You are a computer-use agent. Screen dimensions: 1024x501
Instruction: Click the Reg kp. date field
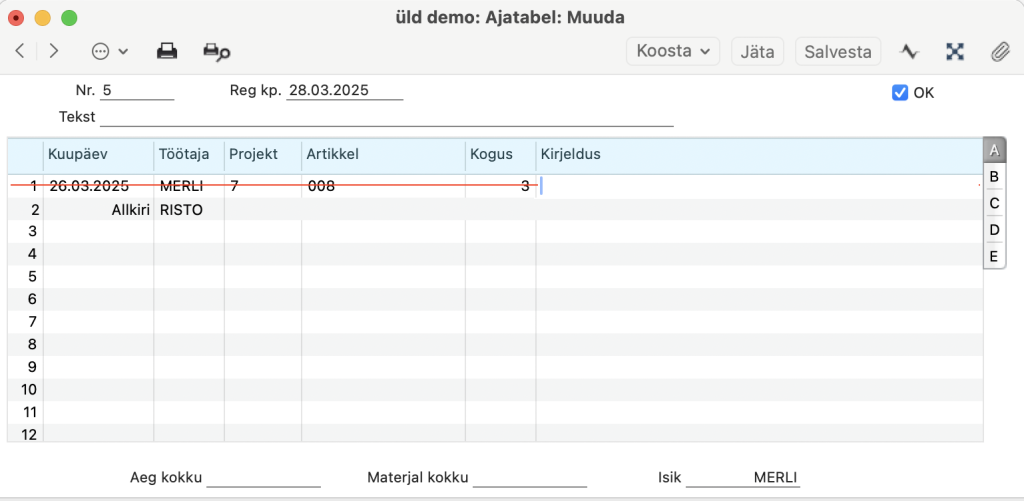(x=344, y=91)
